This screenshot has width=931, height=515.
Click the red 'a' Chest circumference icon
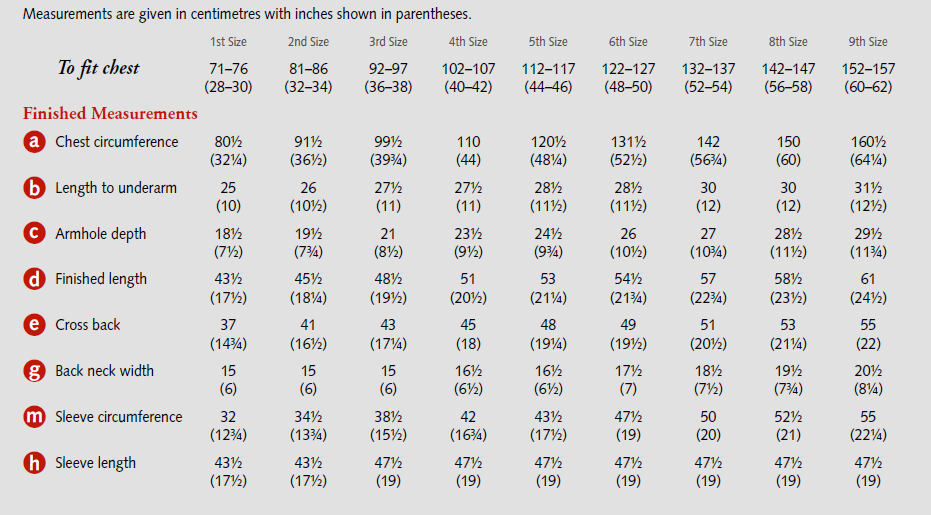point(35,142)
